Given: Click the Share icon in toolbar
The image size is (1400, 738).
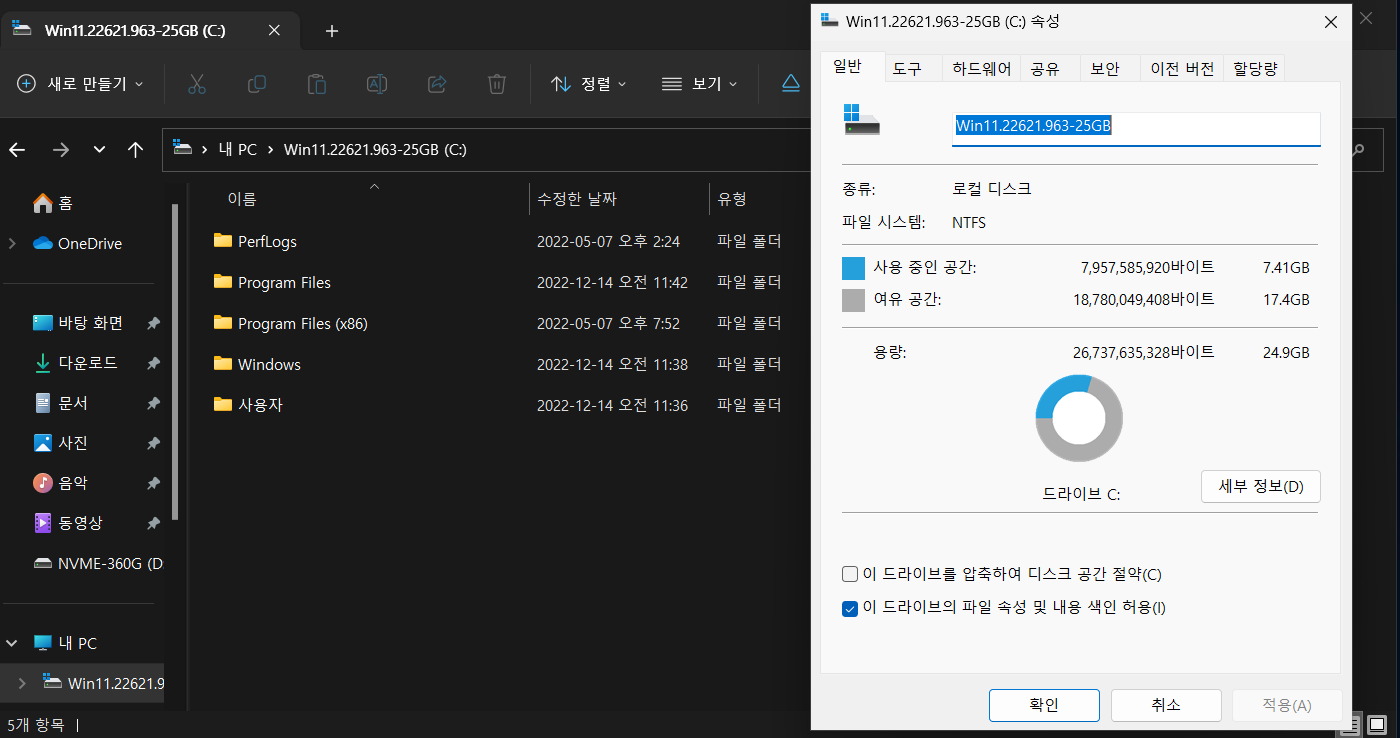Looking at the screenshot, I should [x=437, y=84].
